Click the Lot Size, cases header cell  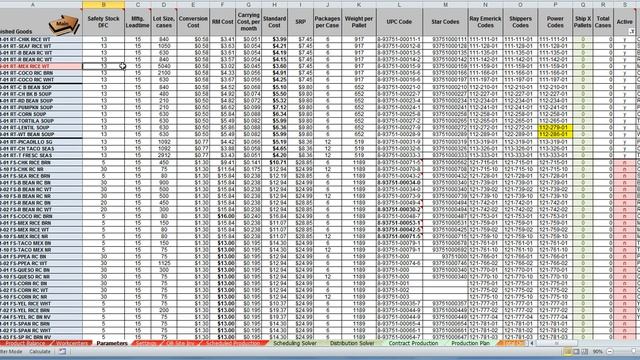(164, 22)
